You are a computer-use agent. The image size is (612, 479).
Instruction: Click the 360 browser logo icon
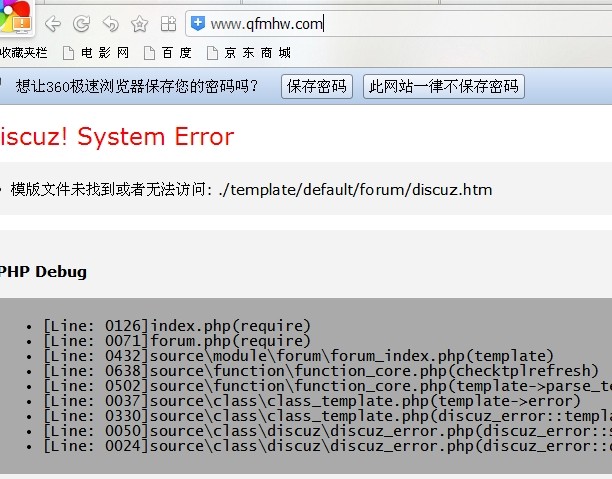pyautogui.click(x=16, y=17)
